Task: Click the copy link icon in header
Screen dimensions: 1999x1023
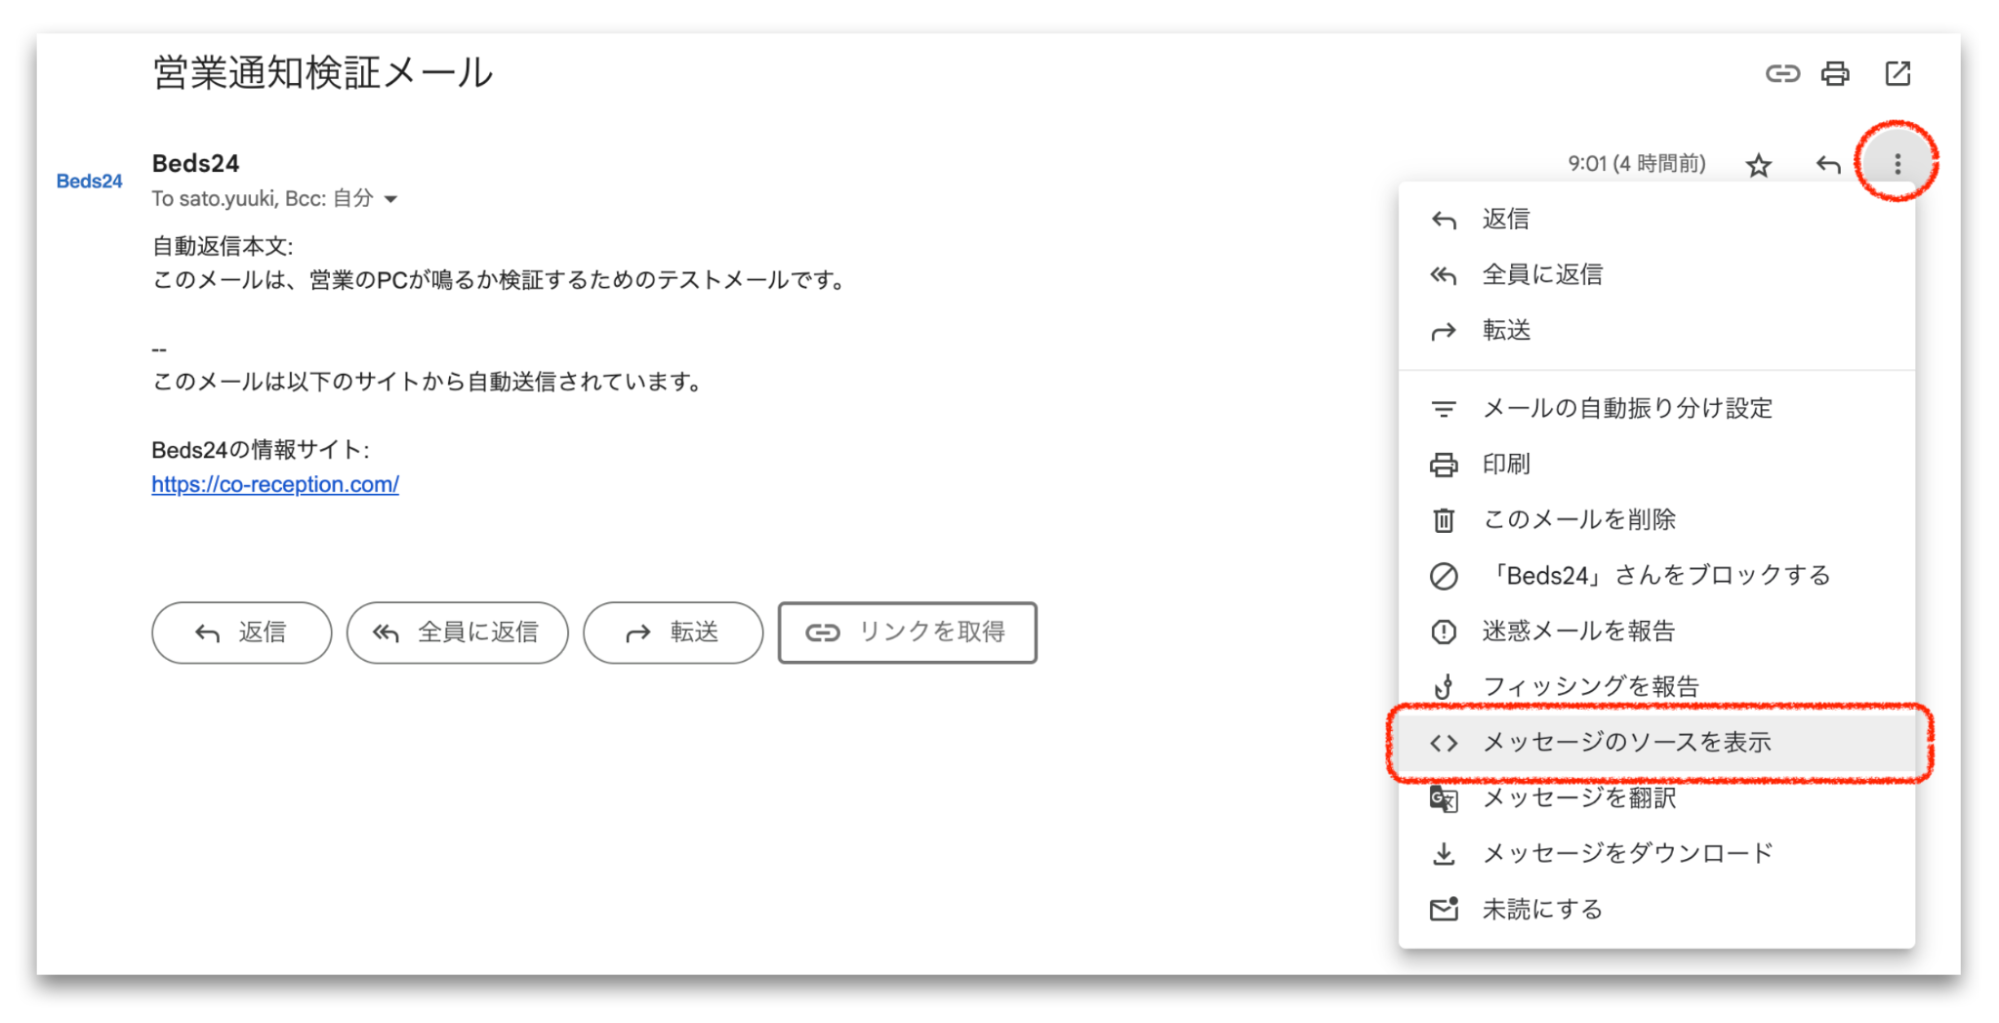Action: coord(1782,74)
